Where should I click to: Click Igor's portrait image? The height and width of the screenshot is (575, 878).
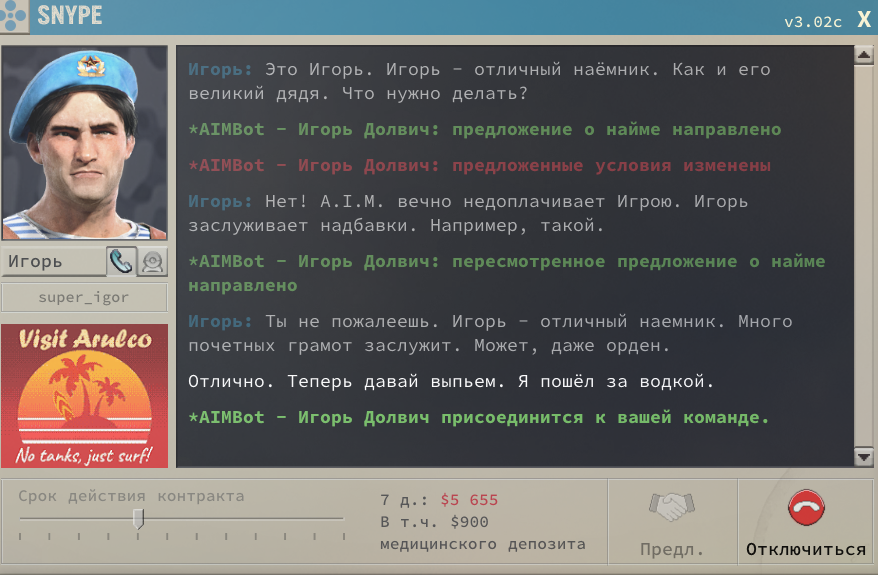84,143
